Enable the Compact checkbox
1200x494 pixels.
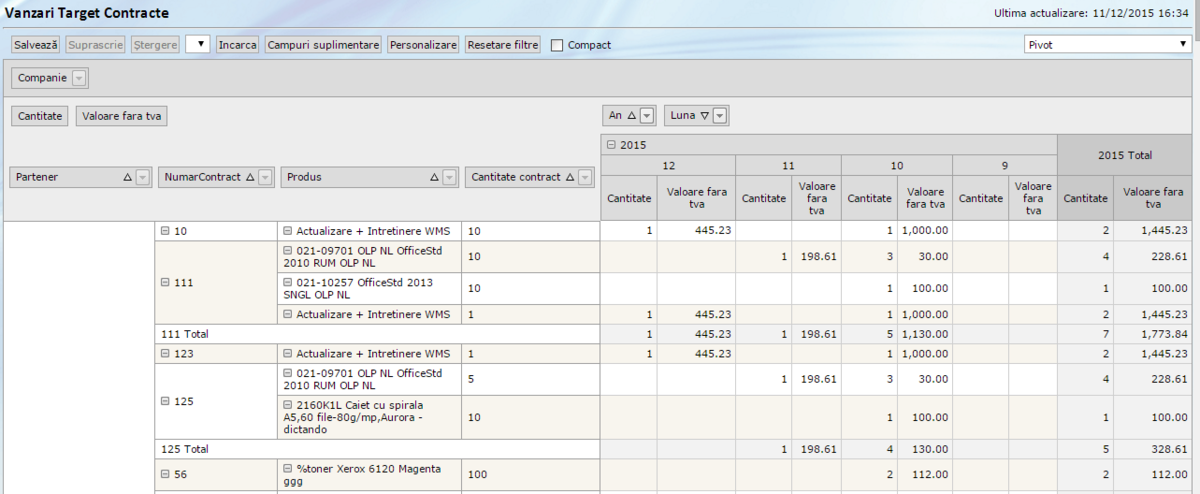(x=557, y=45)
